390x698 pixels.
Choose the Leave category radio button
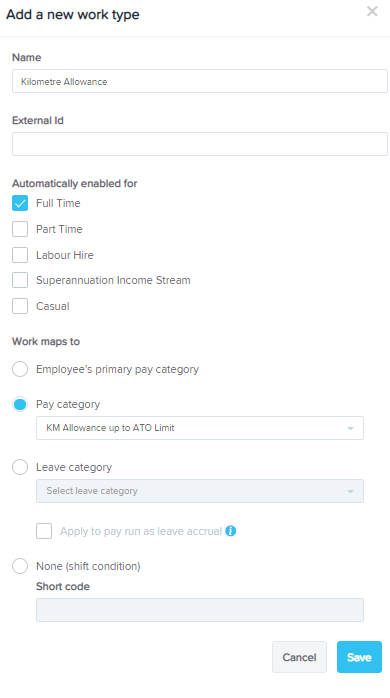(x=20, y=467)
